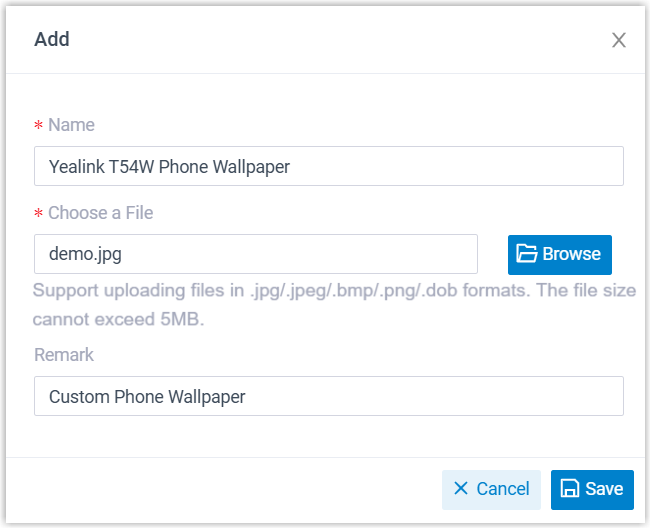Click the Remark label
This screenshot has height=529, width=651.
(x=64, y=355)
